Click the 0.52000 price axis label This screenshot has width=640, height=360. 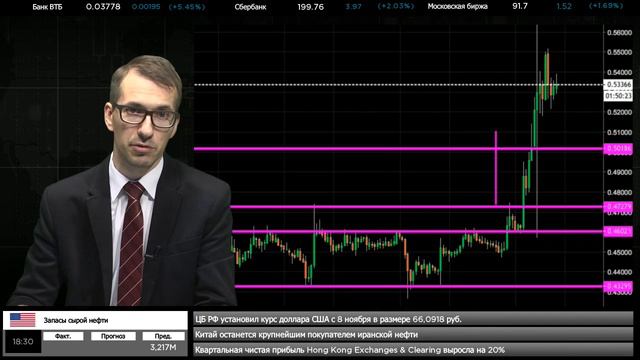pos(619,112)
